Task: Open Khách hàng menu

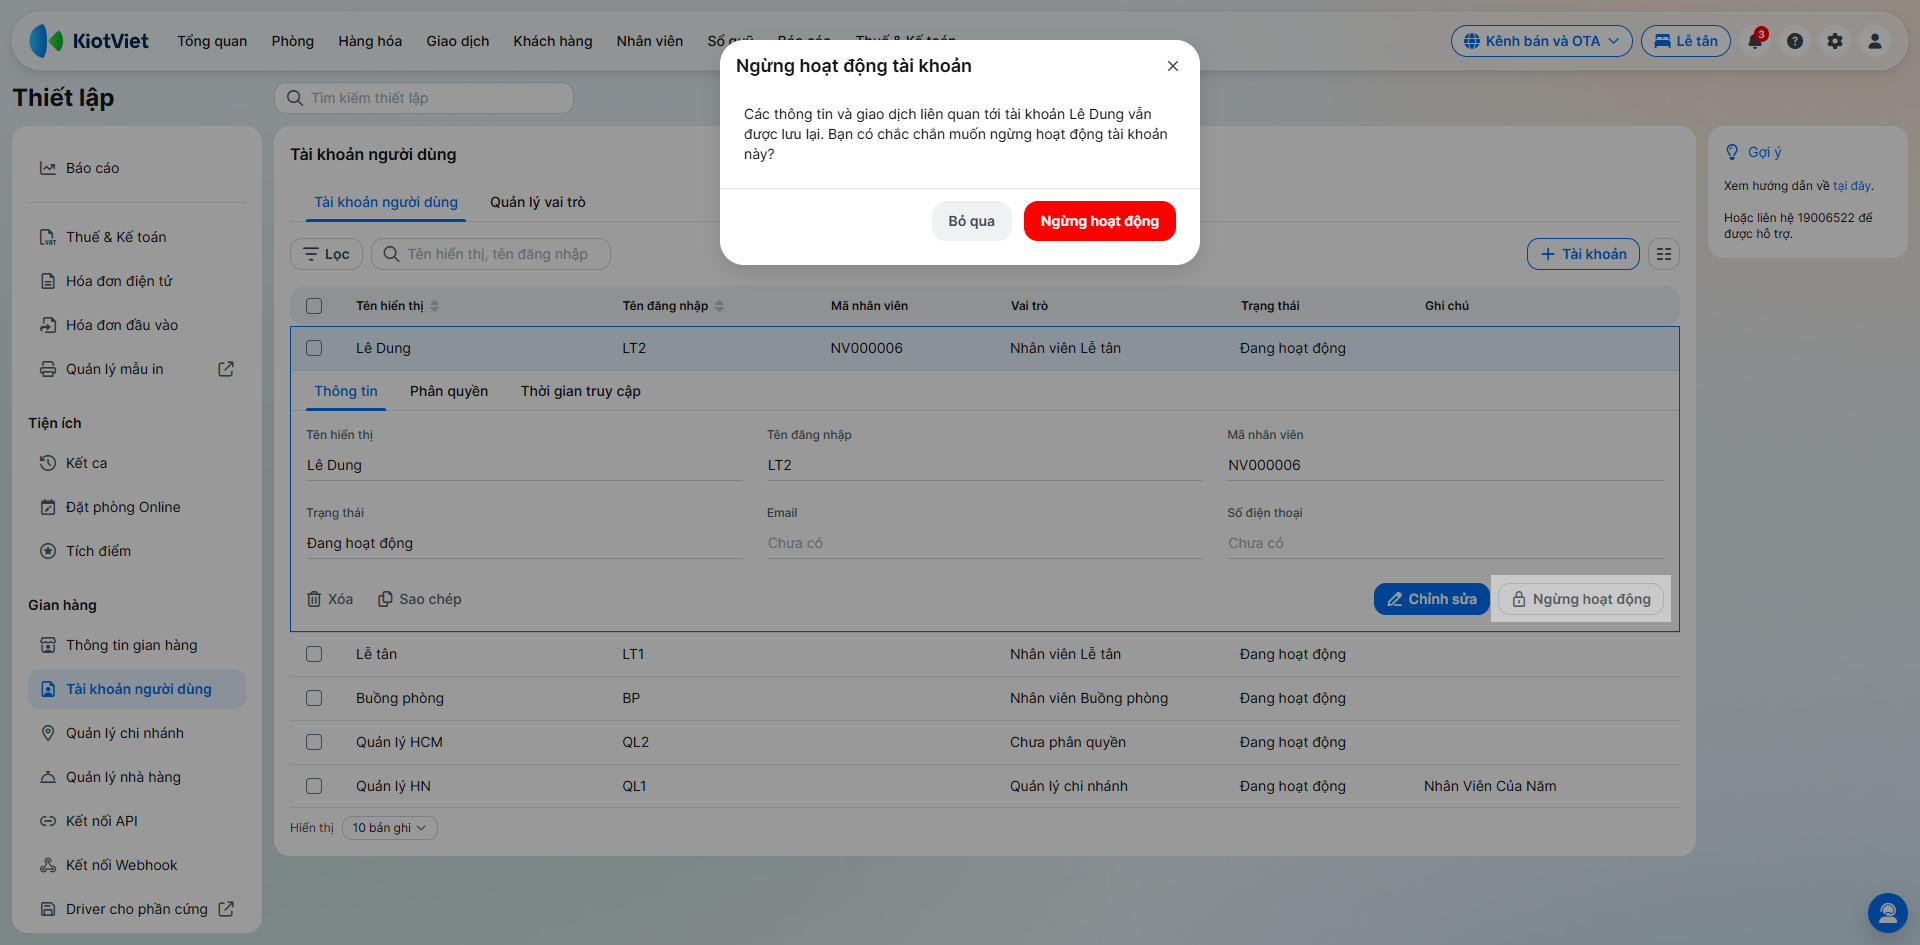Action: [x=553, y=41]
